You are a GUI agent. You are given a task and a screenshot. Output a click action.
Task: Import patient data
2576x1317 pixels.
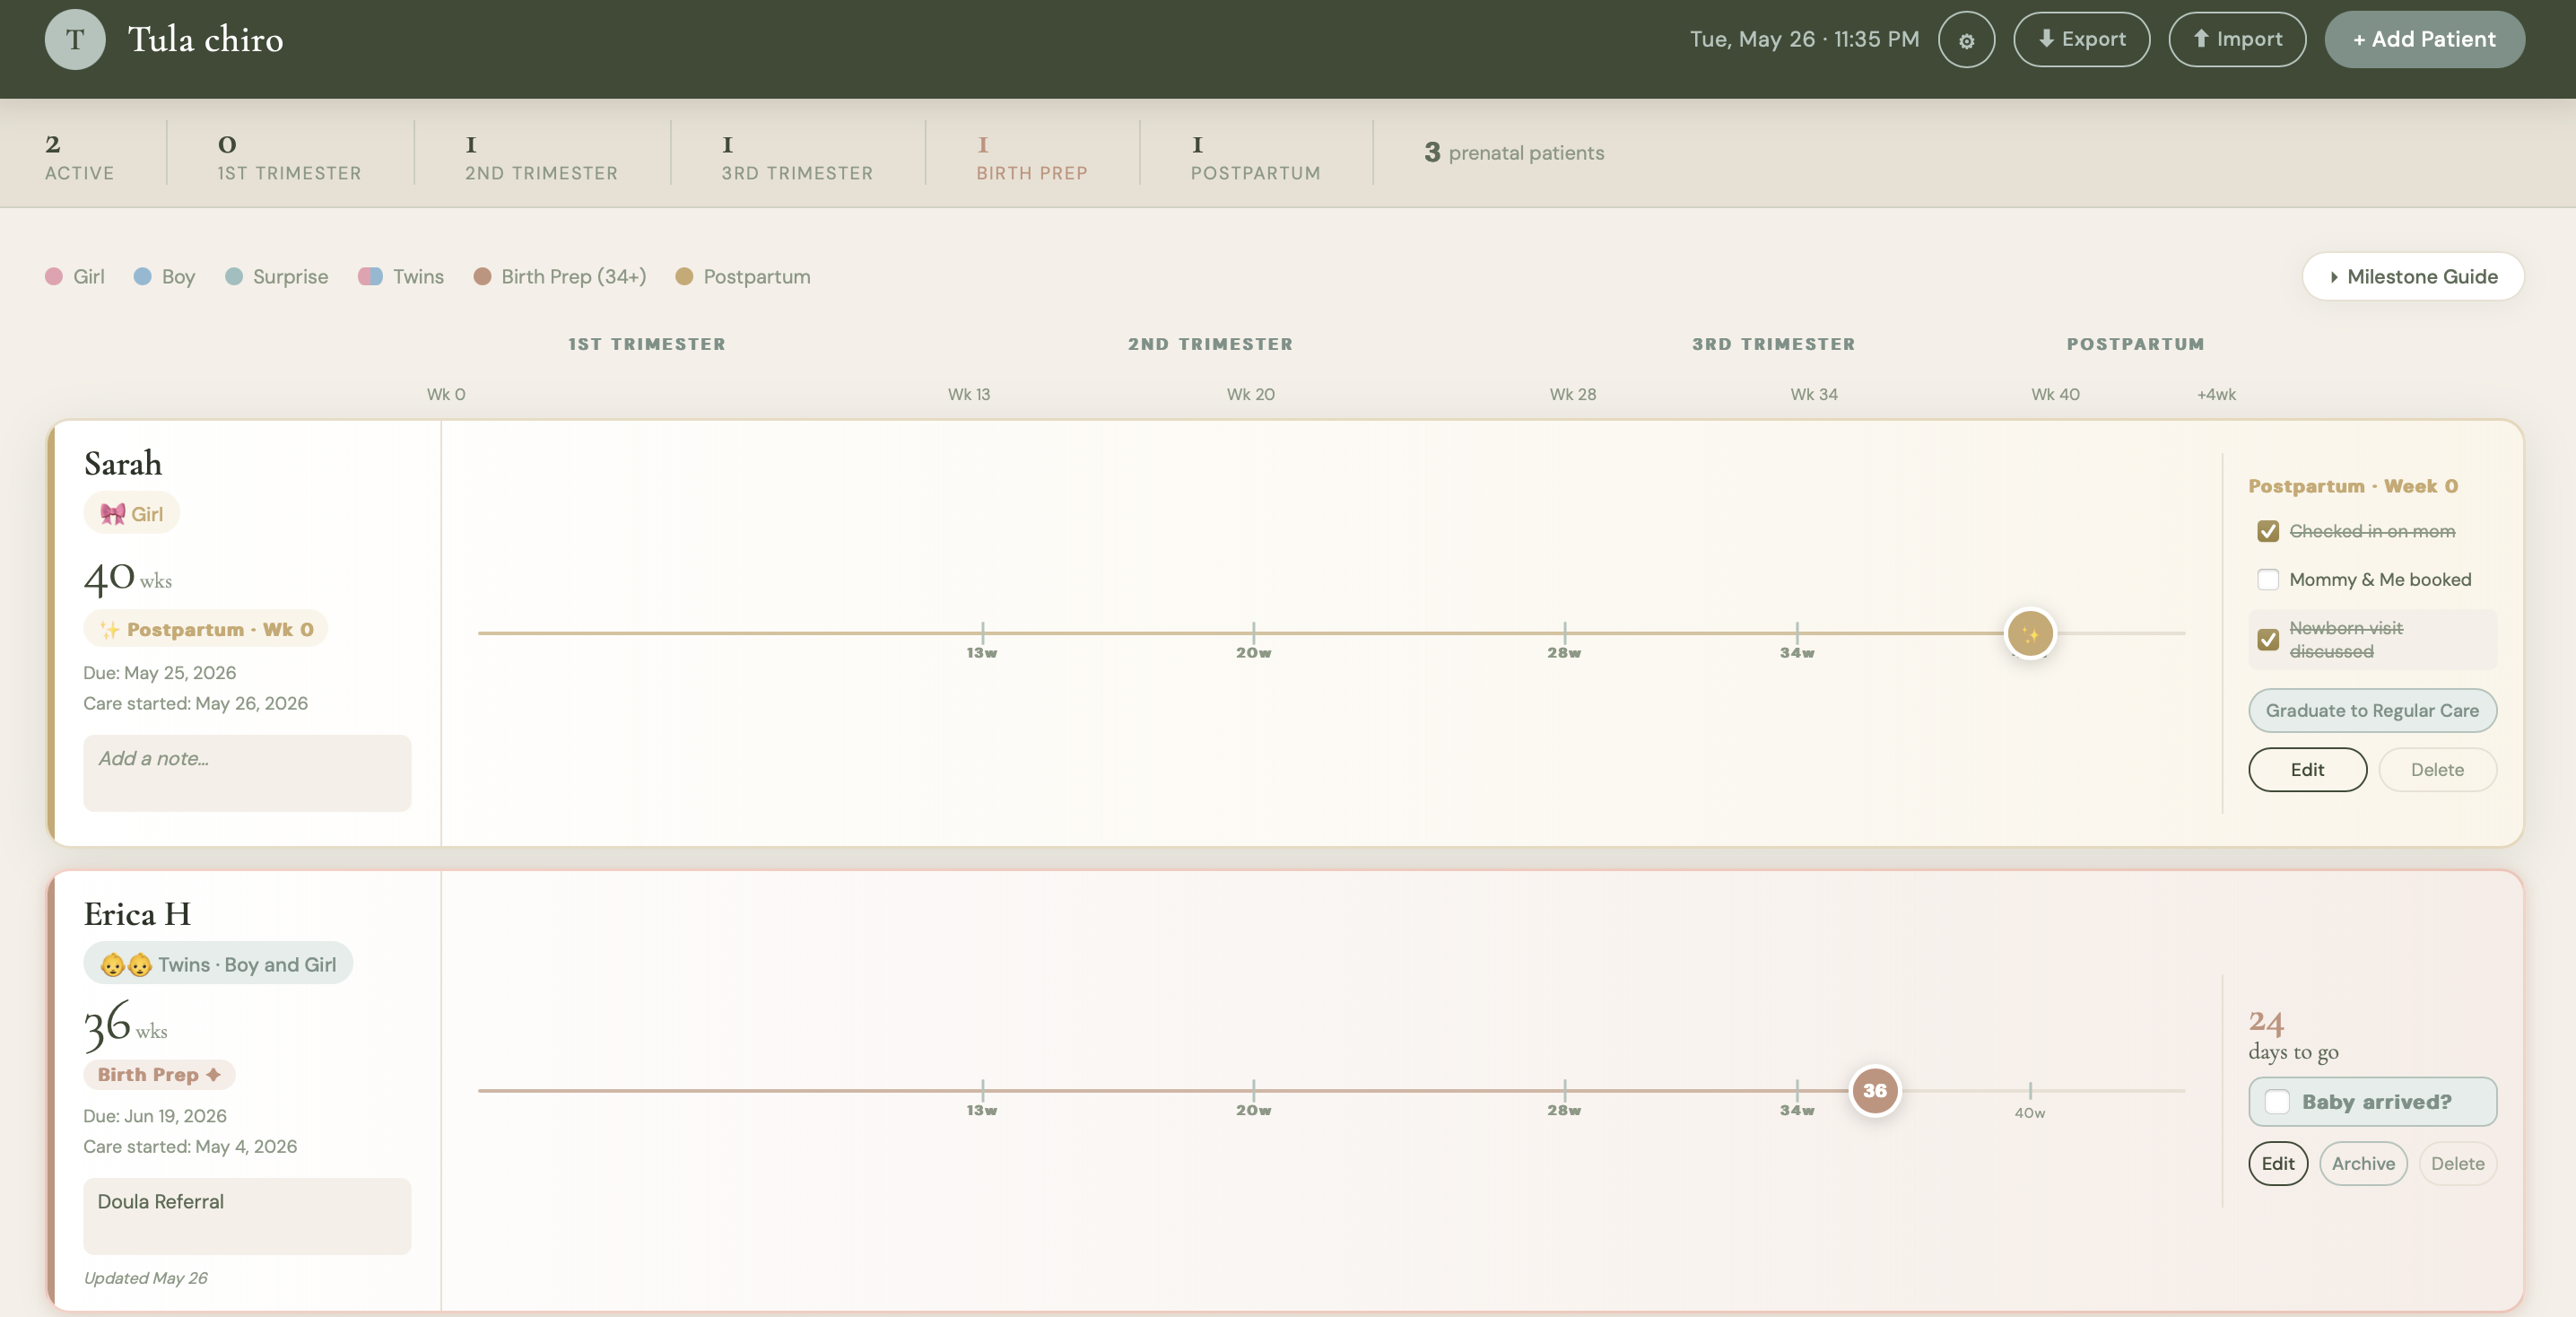pos(2237,40)
